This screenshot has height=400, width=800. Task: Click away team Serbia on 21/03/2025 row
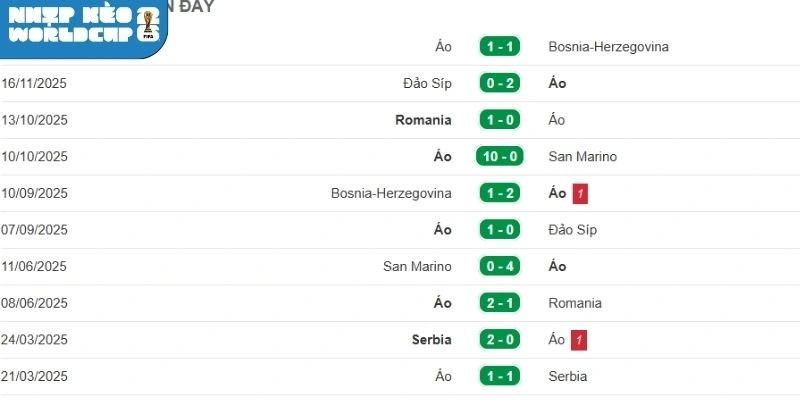567,377
